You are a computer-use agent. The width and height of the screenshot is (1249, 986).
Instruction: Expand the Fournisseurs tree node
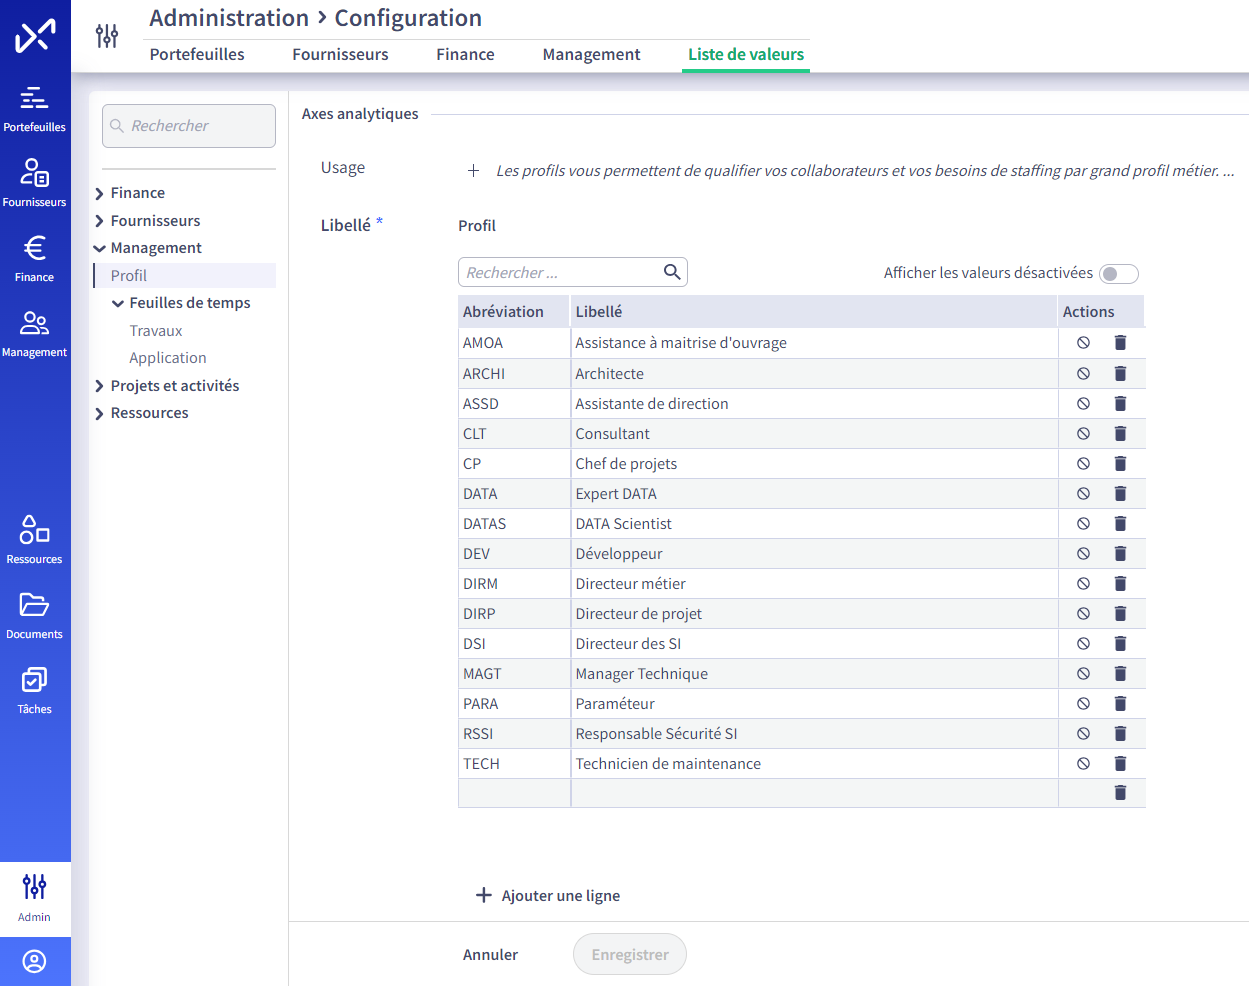tap(99, 221)
